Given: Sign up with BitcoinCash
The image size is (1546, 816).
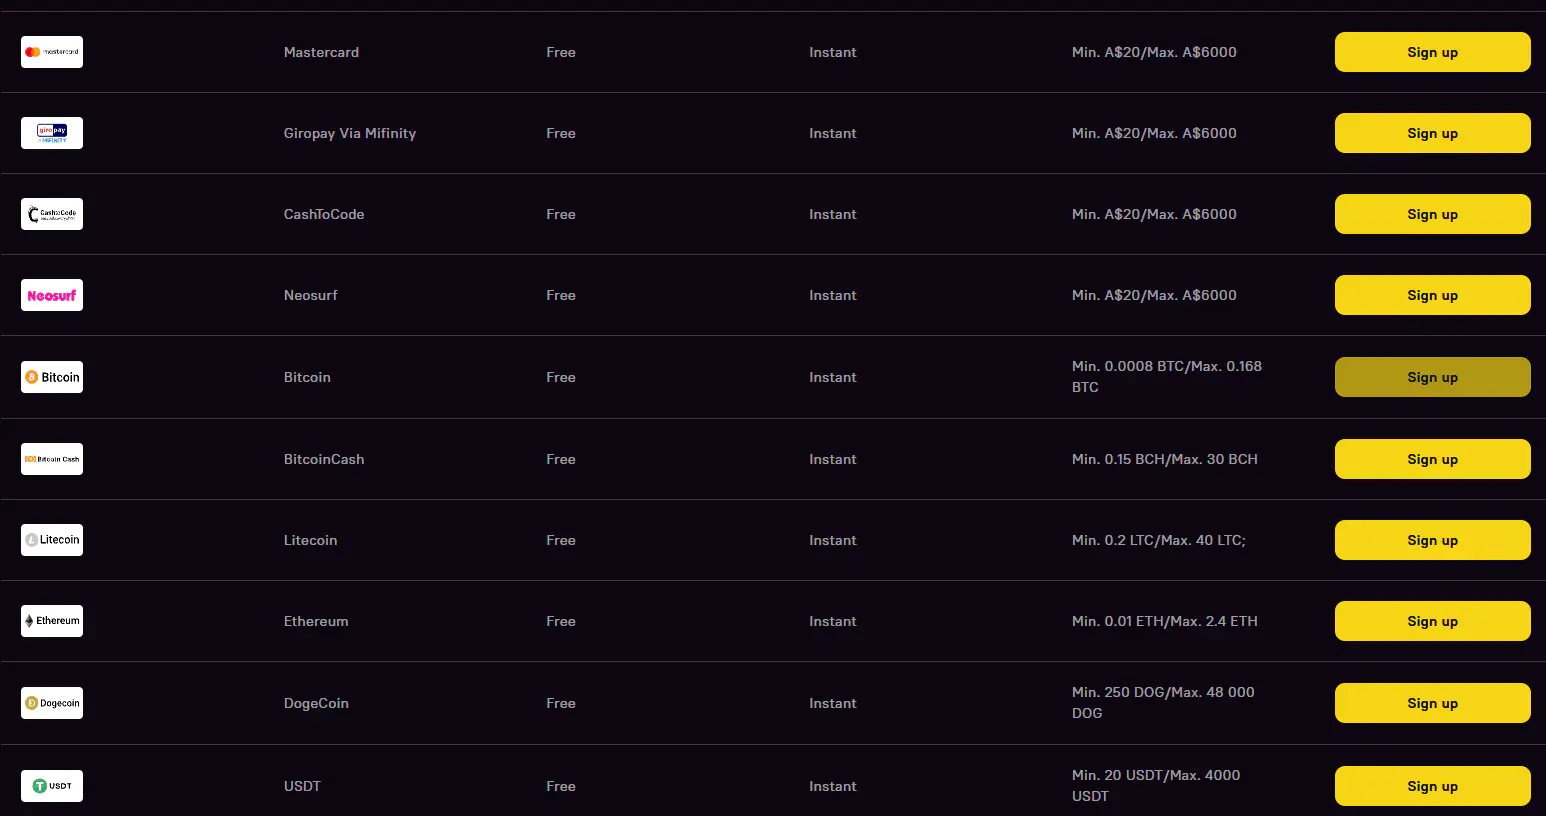Looking at the screenshot, I should tap(1432, 459).
